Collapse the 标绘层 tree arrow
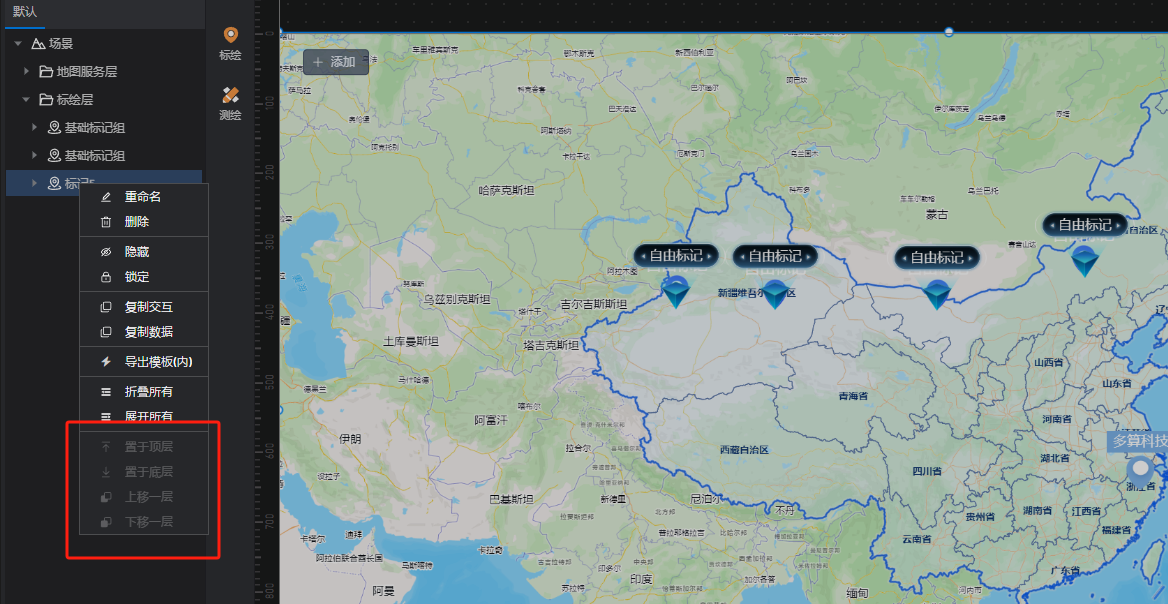This screenshot has width=1168, height=604. point(26,100)
